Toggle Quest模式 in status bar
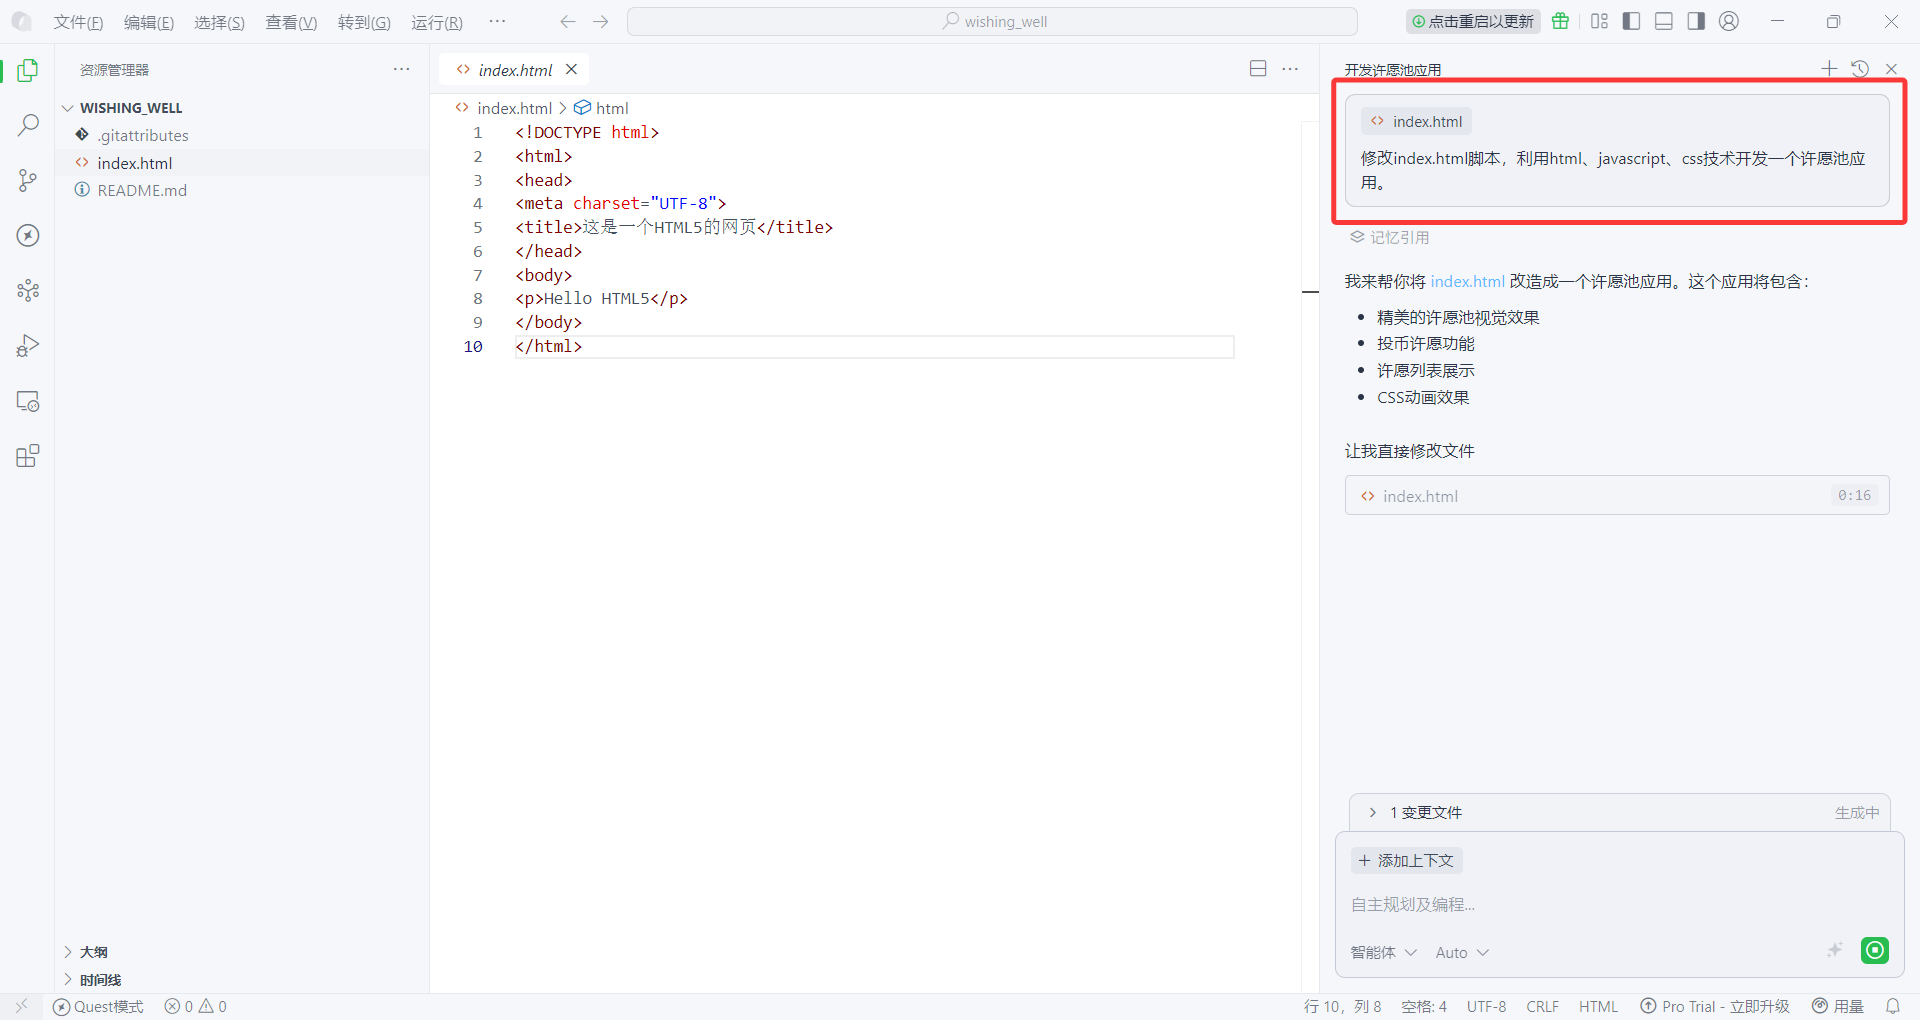This screenshot has height=1020, width=1920. [x=98, y=1006]
